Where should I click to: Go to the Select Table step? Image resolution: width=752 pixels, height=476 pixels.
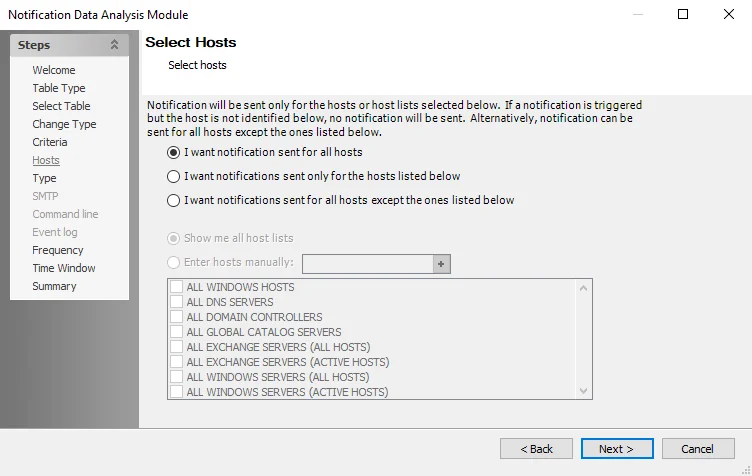[61, 106]
